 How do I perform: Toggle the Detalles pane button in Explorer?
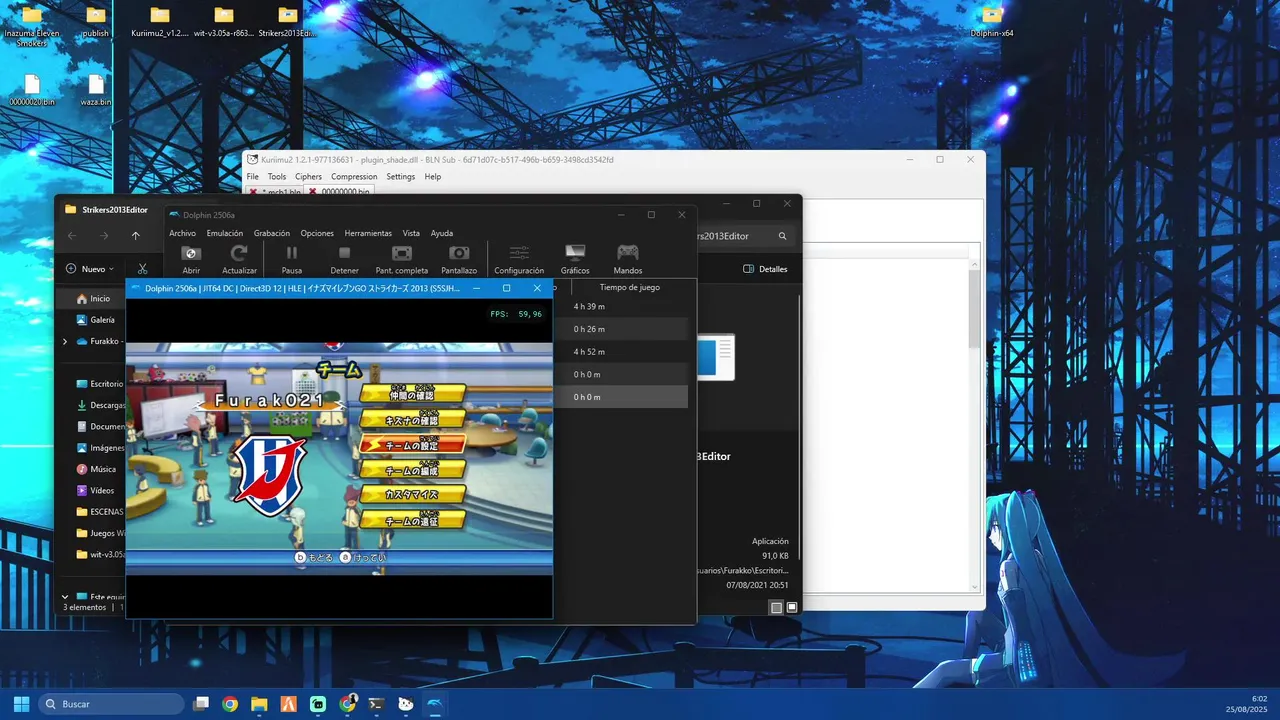[765, 269]
